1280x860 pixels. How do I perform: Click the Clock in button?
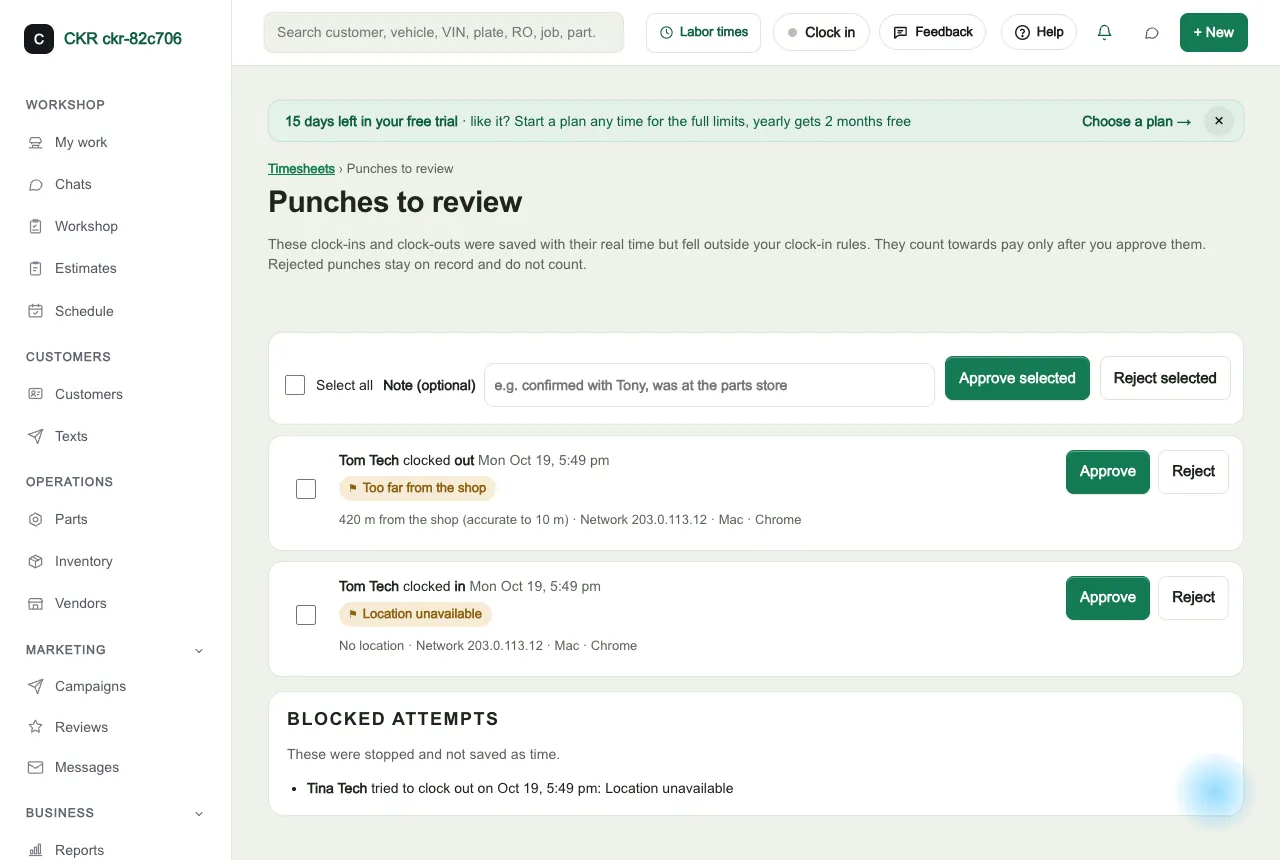coord(821,32)
